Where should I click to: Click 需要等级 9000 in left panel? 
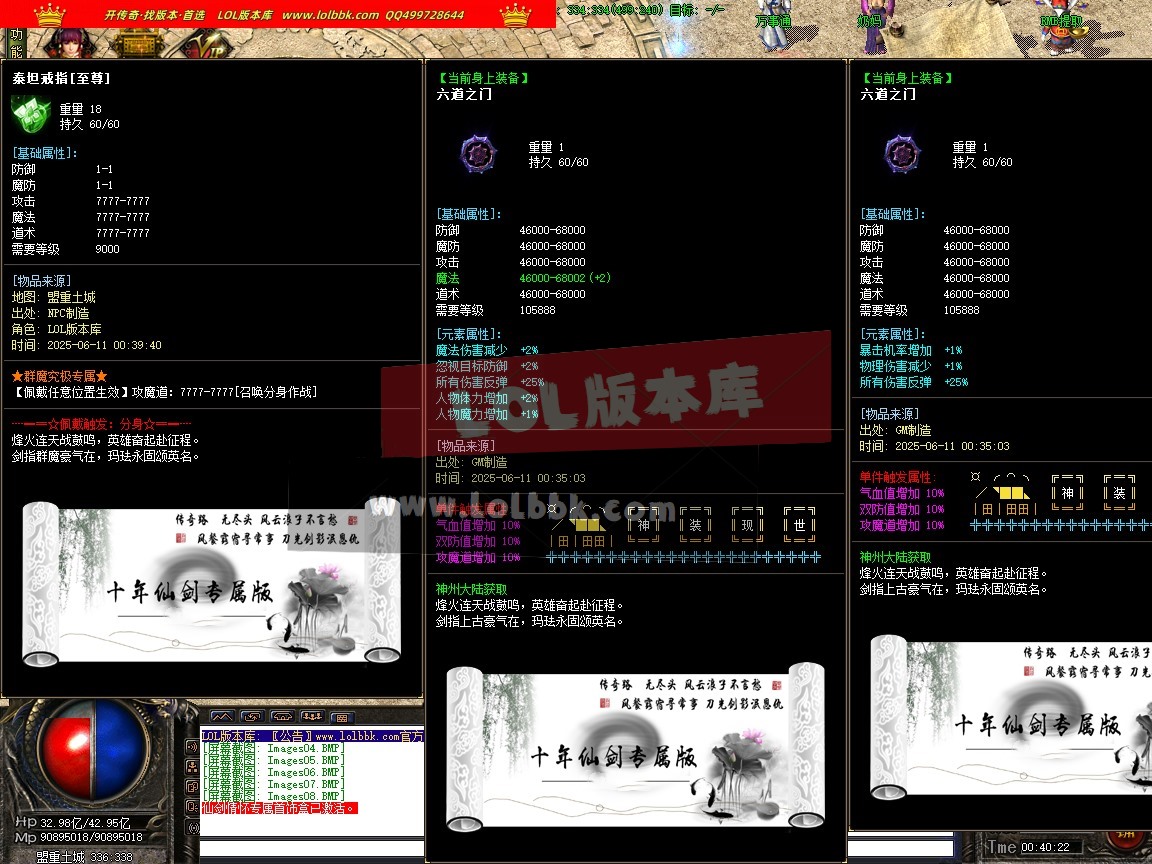(x=65, y=249)
